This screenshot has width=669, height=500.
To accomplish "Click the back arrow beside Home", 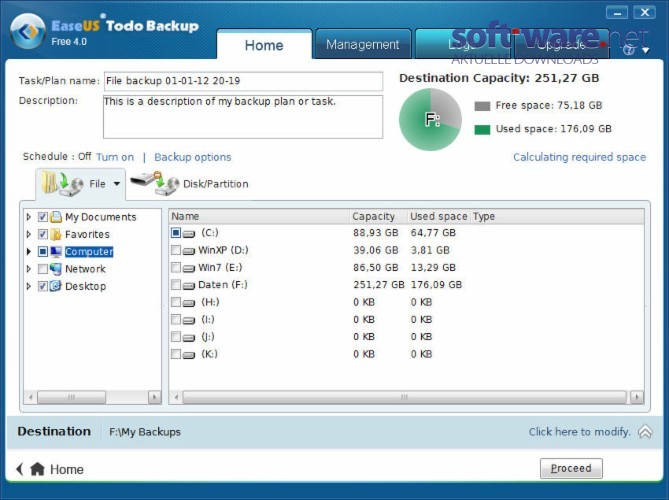I will [19, 469].
